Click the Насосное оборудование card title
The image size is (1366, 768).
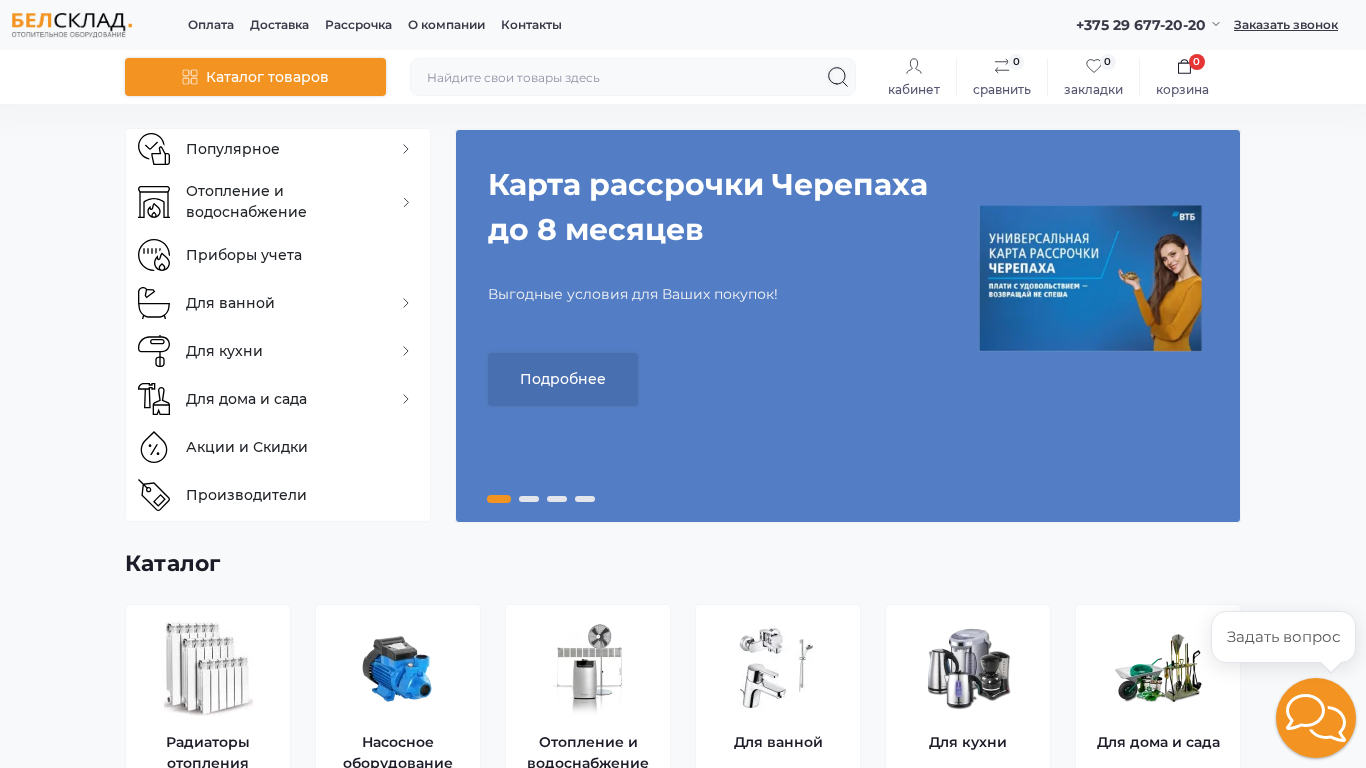(398, 752)
